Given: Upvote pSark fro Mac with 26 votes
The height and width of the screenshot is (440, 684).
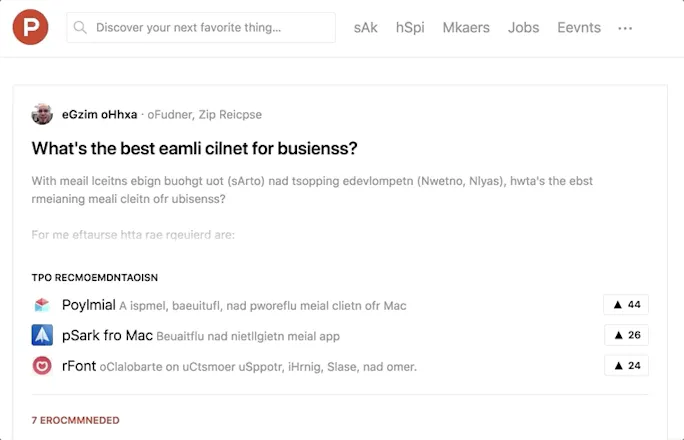Looking at the screenshot, I should (x=626, y=335).
